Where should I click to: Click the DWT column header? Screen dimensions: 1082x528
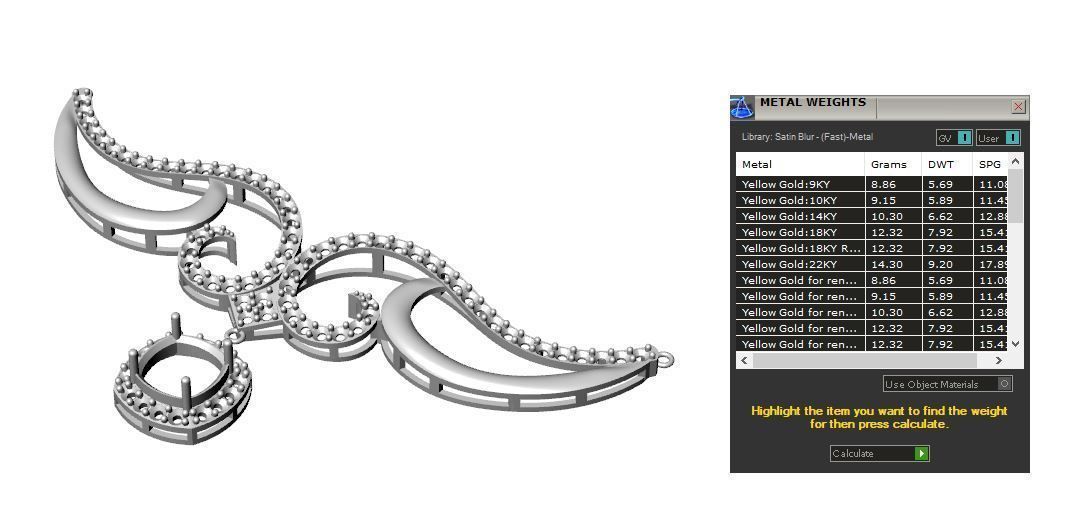coord(947,164)
